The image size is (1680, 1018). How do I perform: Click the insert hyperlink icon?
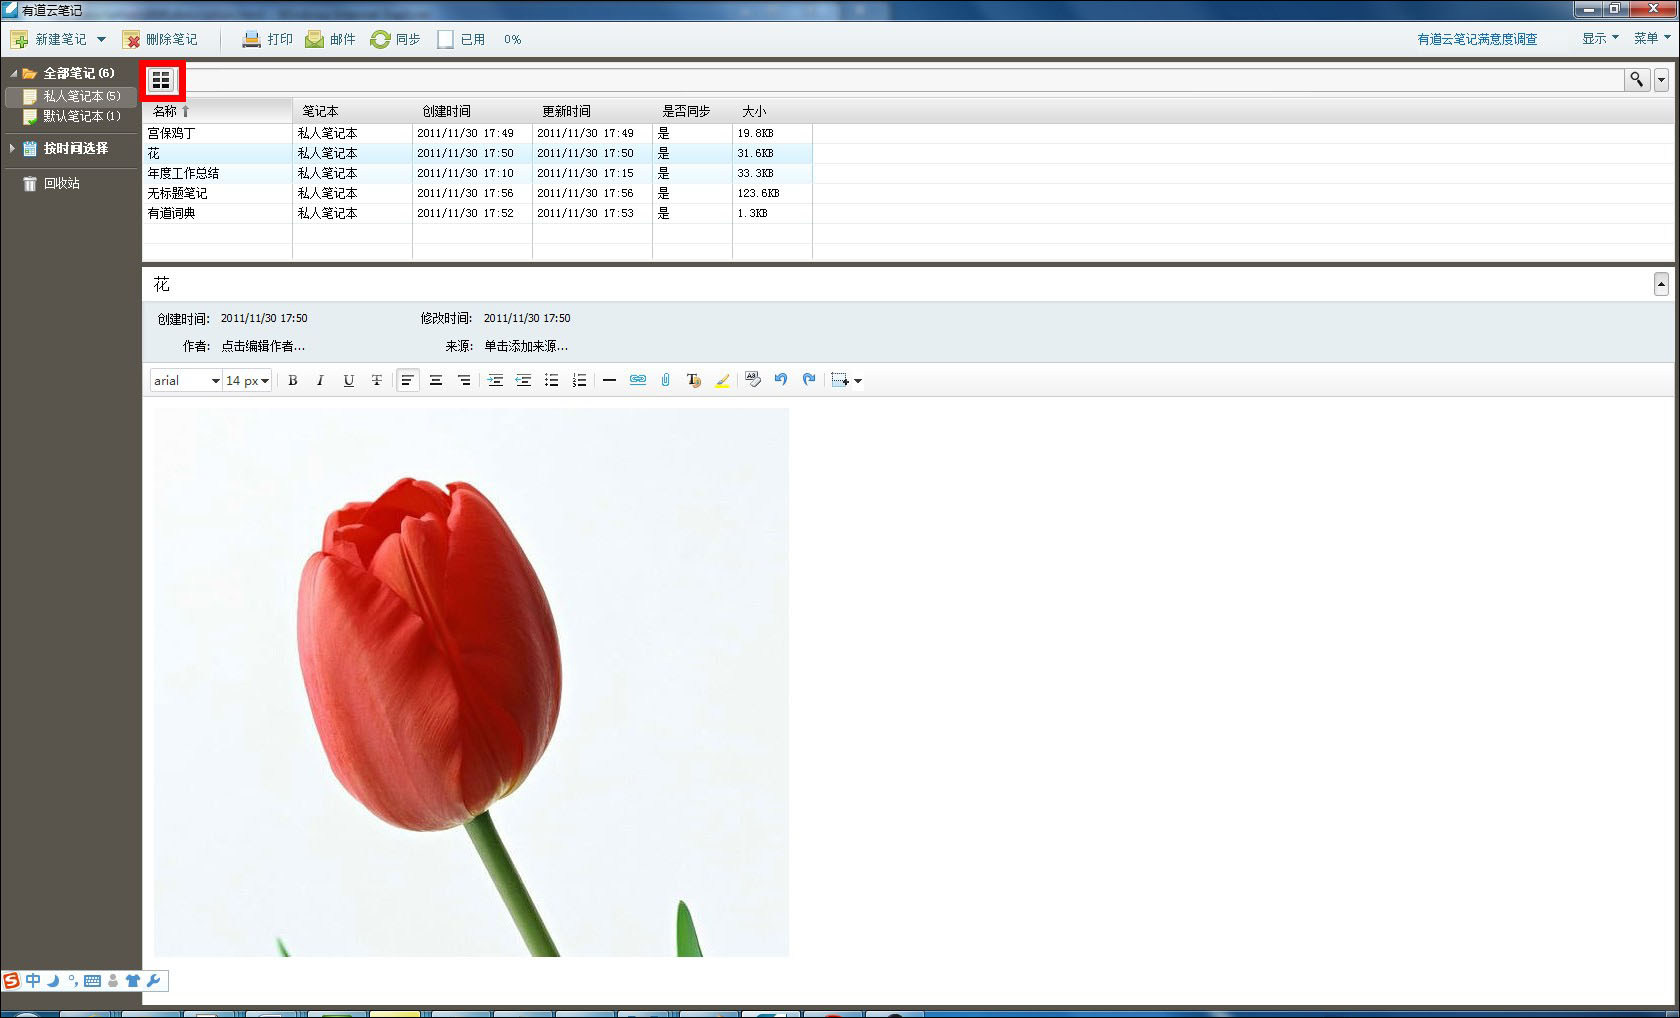tap(637, 380)
